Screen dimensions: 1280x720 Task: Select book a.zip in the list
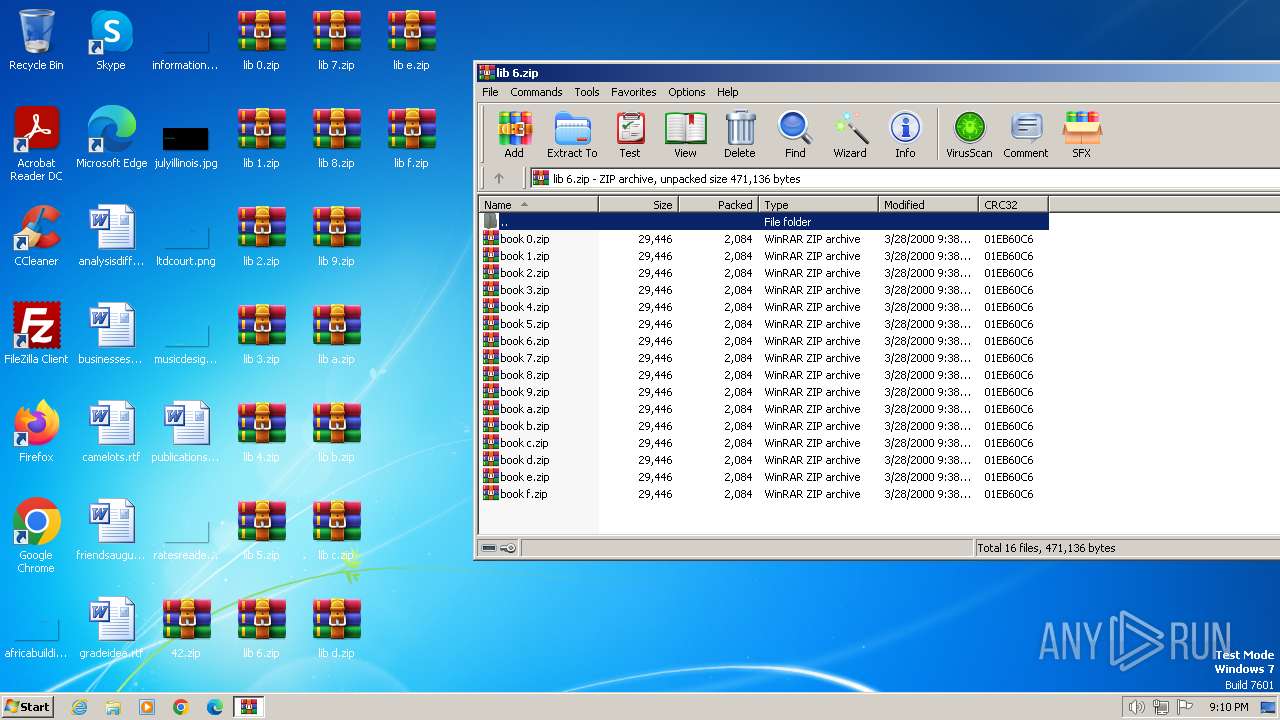click(x=764, y=409)
